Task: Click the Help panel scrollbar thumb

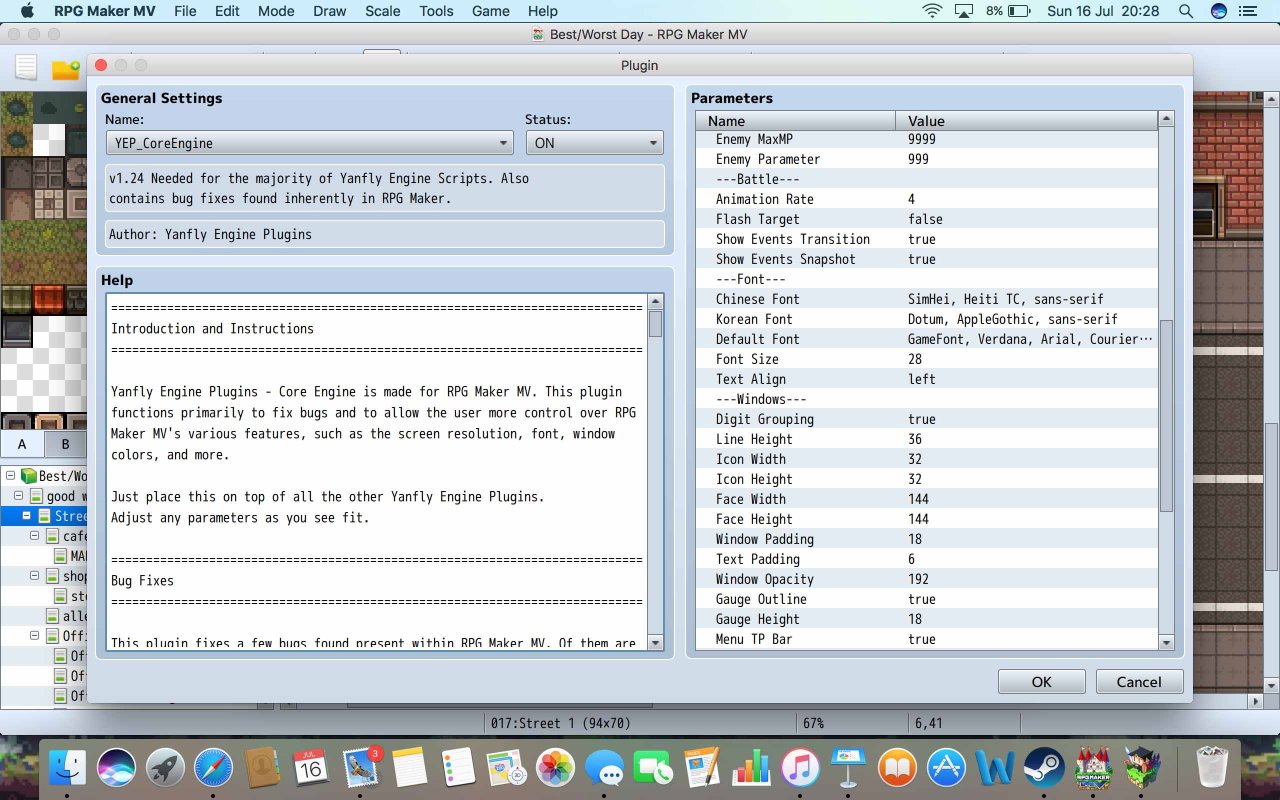Action: [x=655, y=324]
